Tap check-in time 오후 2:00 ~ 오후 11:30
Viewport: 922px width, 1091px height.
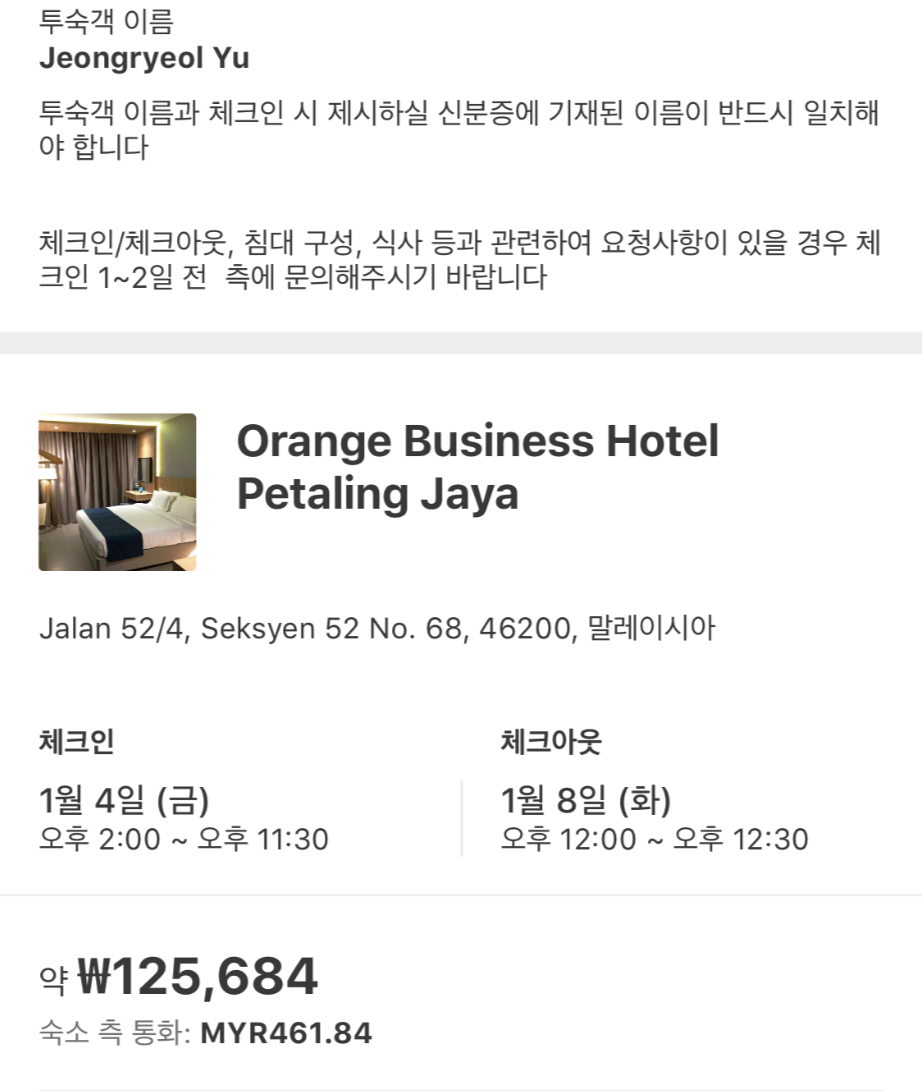pos(184,839)
